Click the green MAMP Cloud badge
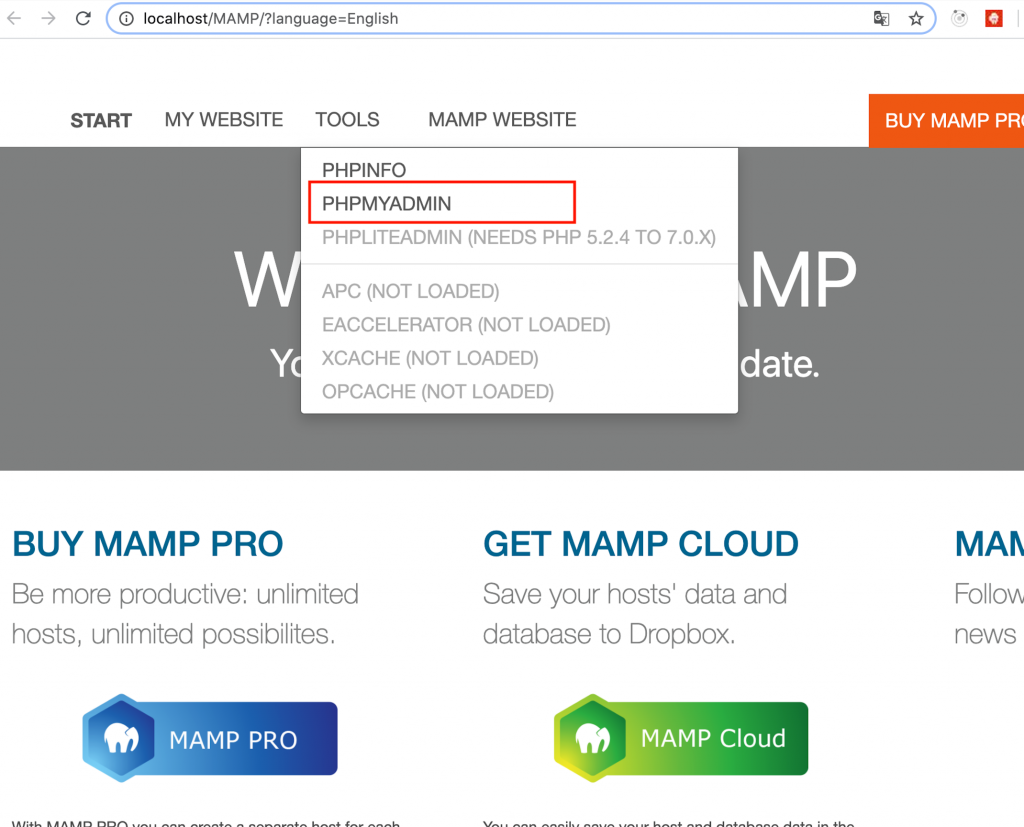 [x=681, y=738]
